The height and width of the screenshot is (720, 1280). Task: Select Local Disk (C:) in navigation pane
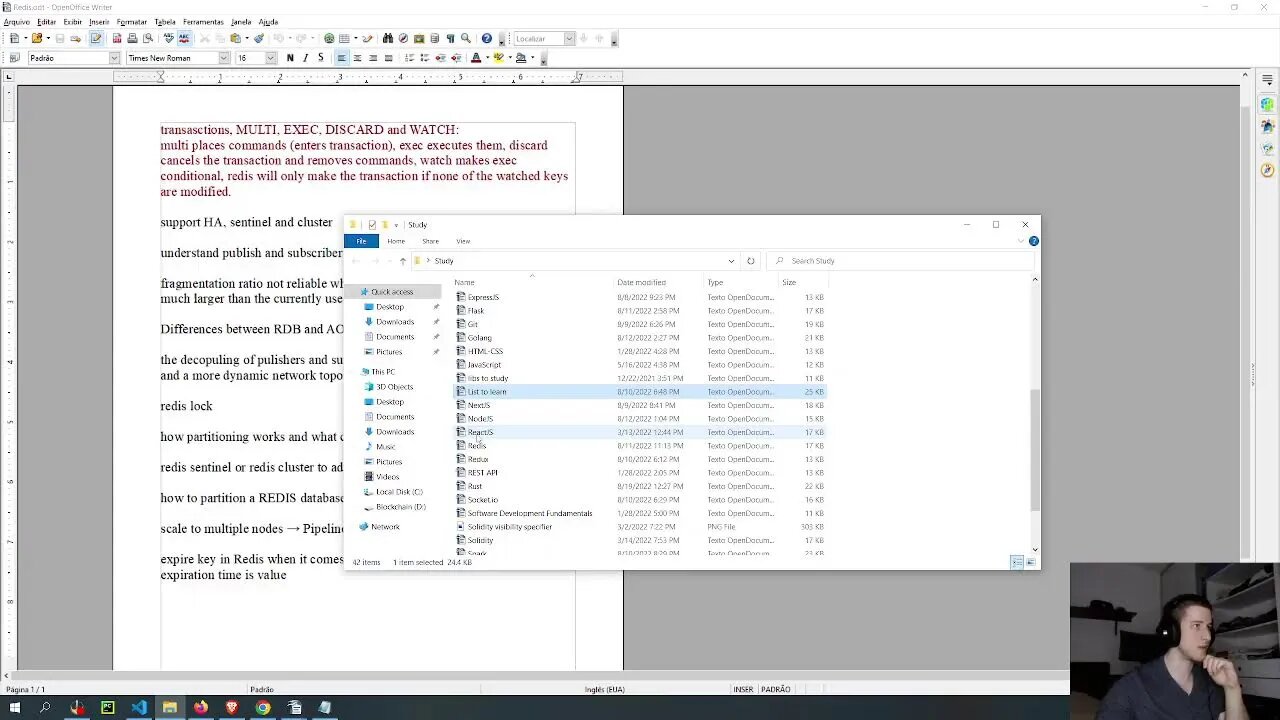(399, 492)
